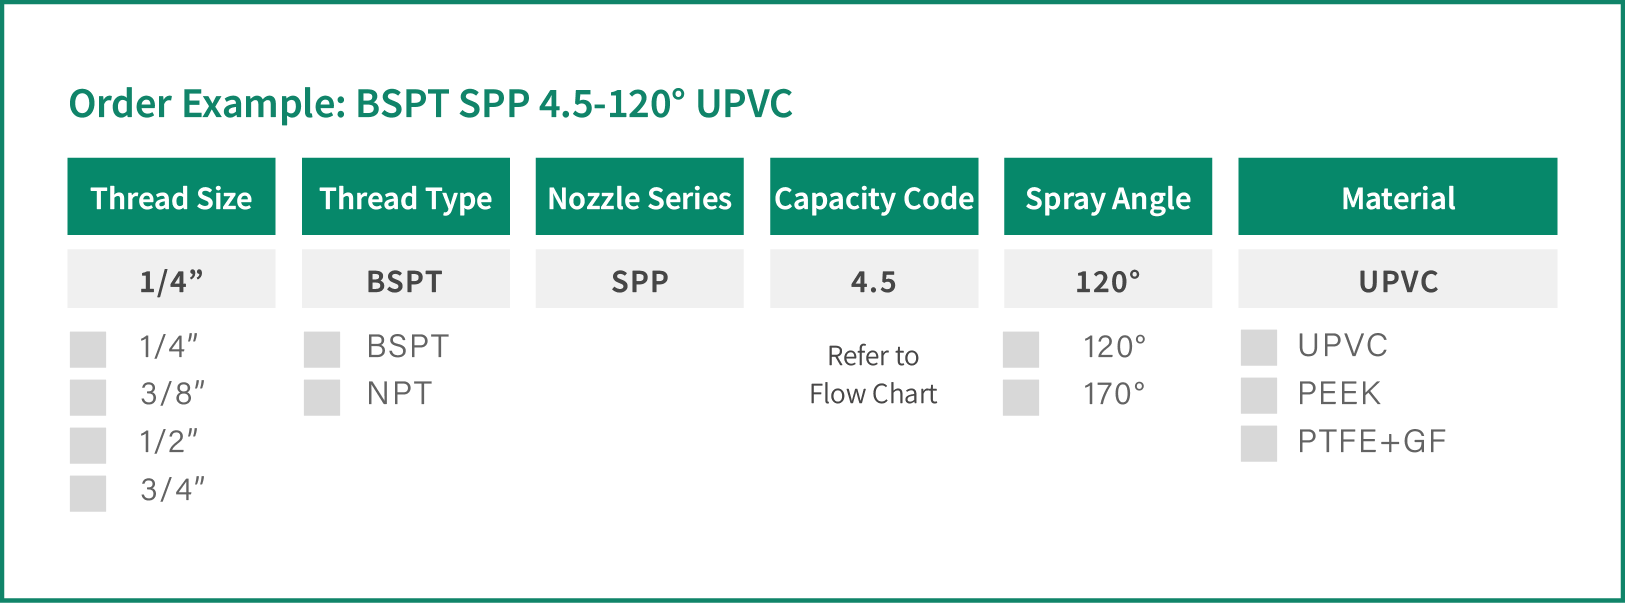Click the Spray Angle header
The height and width of the screenshot is (603, 1625).
point(1108,197)
